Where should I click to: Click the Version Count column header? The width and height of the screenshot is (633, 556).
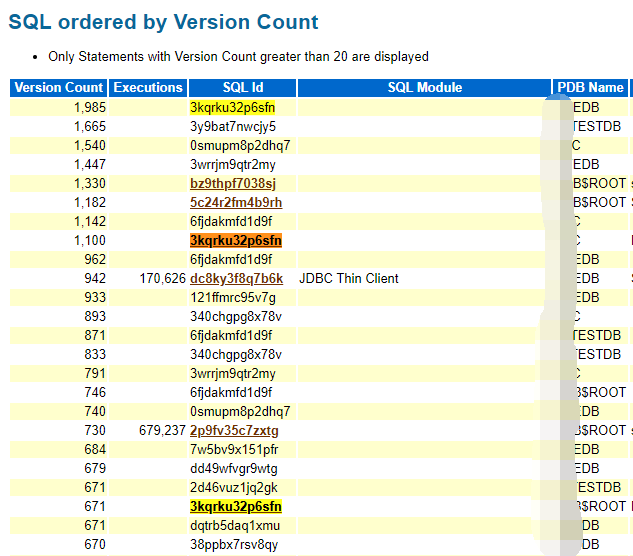tap(59, 88)
